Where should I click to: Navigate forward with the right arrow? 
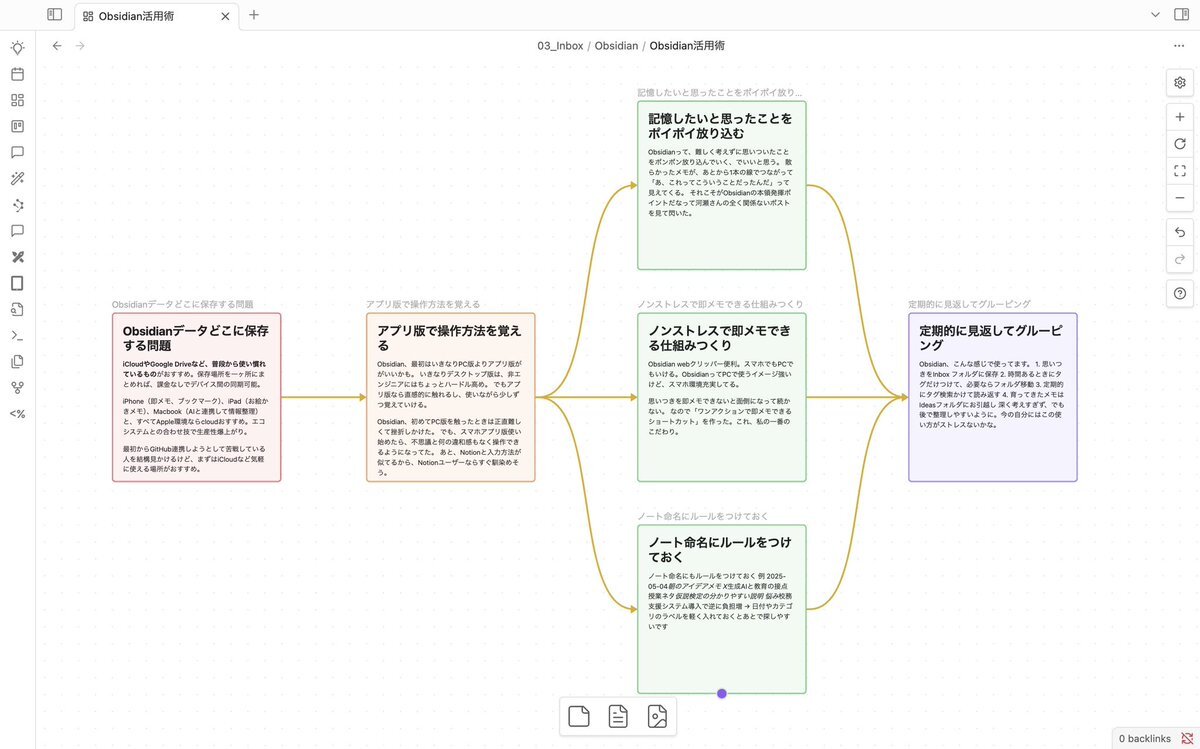[x=80, y=46]
